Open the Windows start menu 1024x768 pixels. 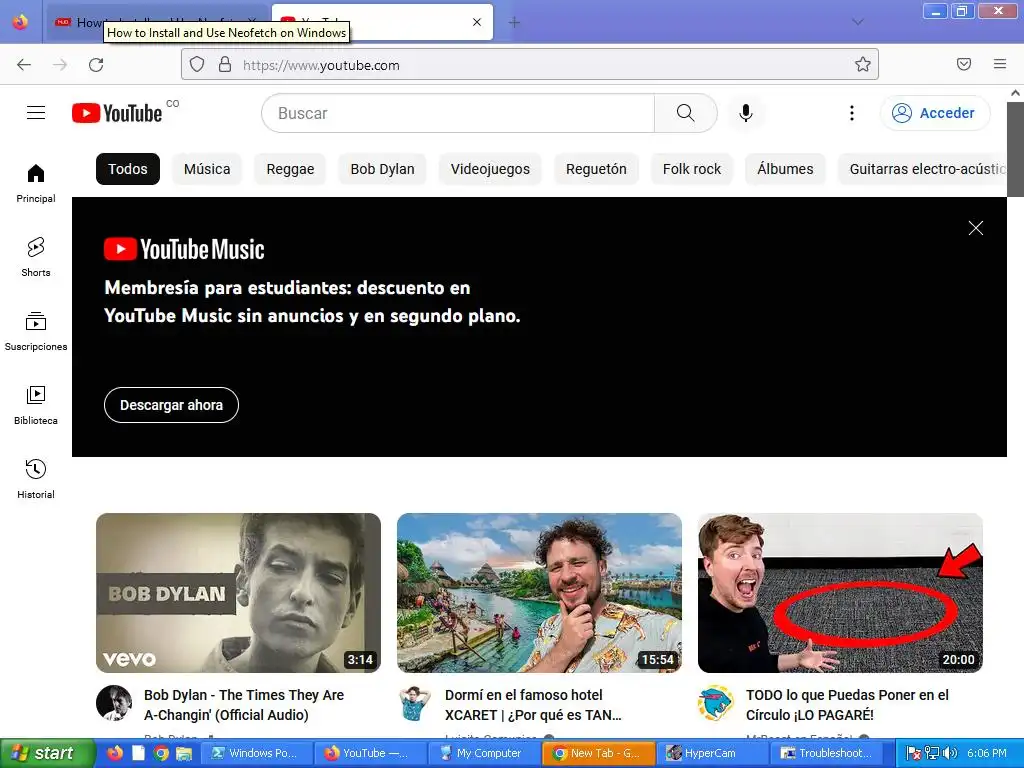pos(46,753)
